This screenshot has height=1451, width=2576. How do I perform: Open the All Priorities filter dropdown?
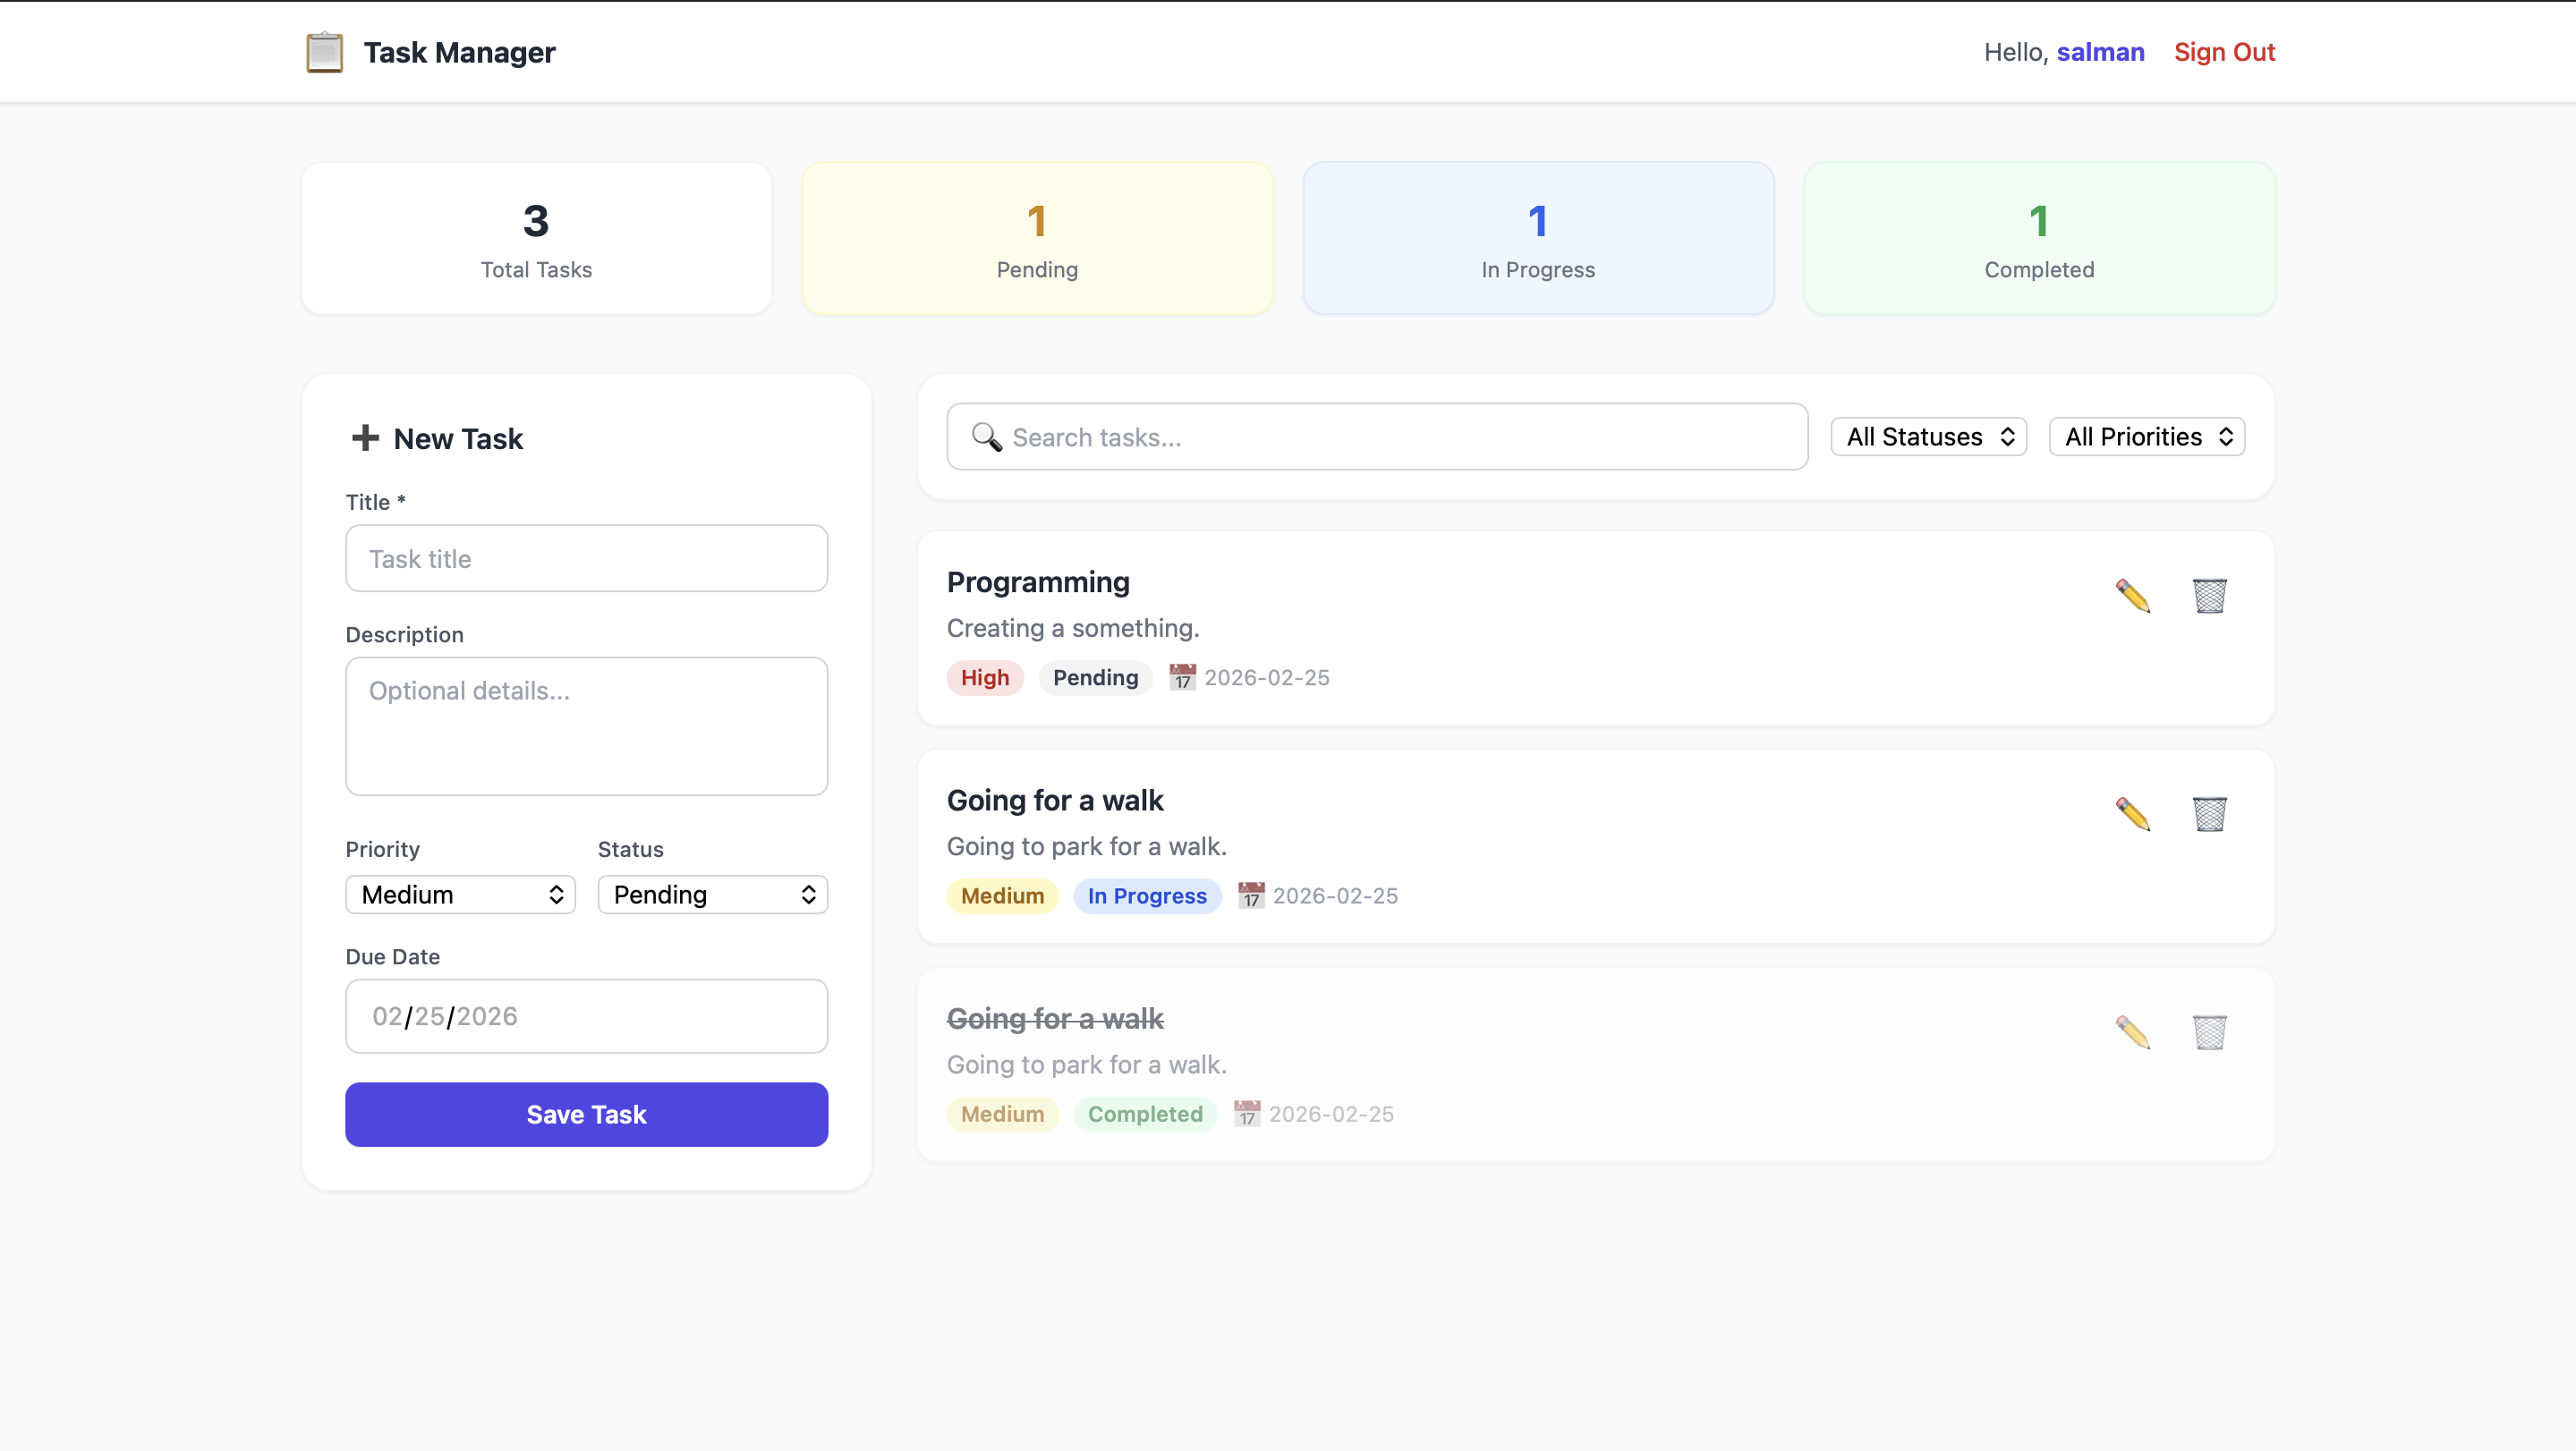(2147, 437)
